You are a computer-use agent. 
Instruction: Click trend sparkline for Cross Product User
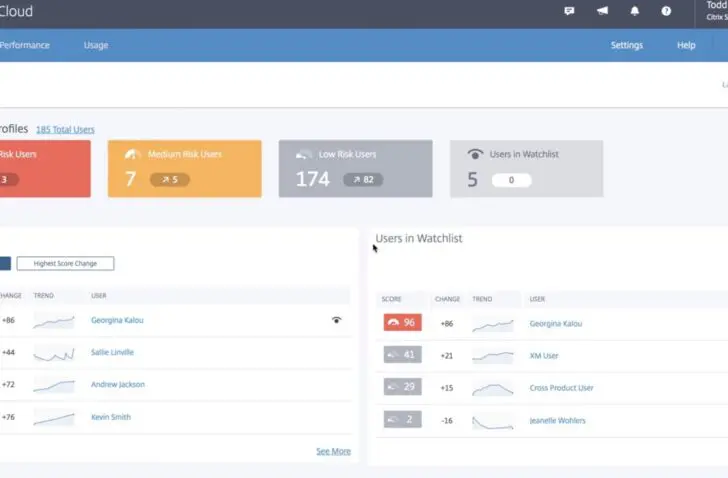pyautogui.click(x=493, y=389)
